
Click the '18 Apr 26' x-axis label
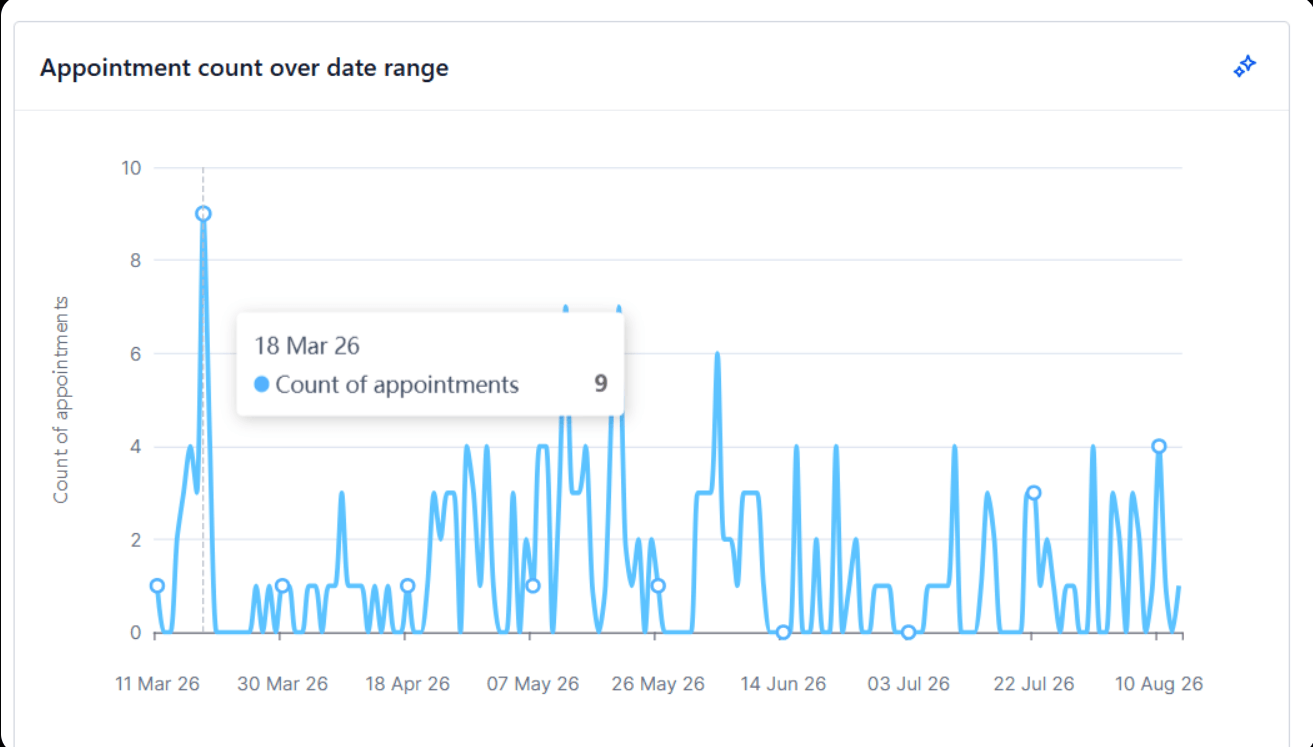point(407,684)
